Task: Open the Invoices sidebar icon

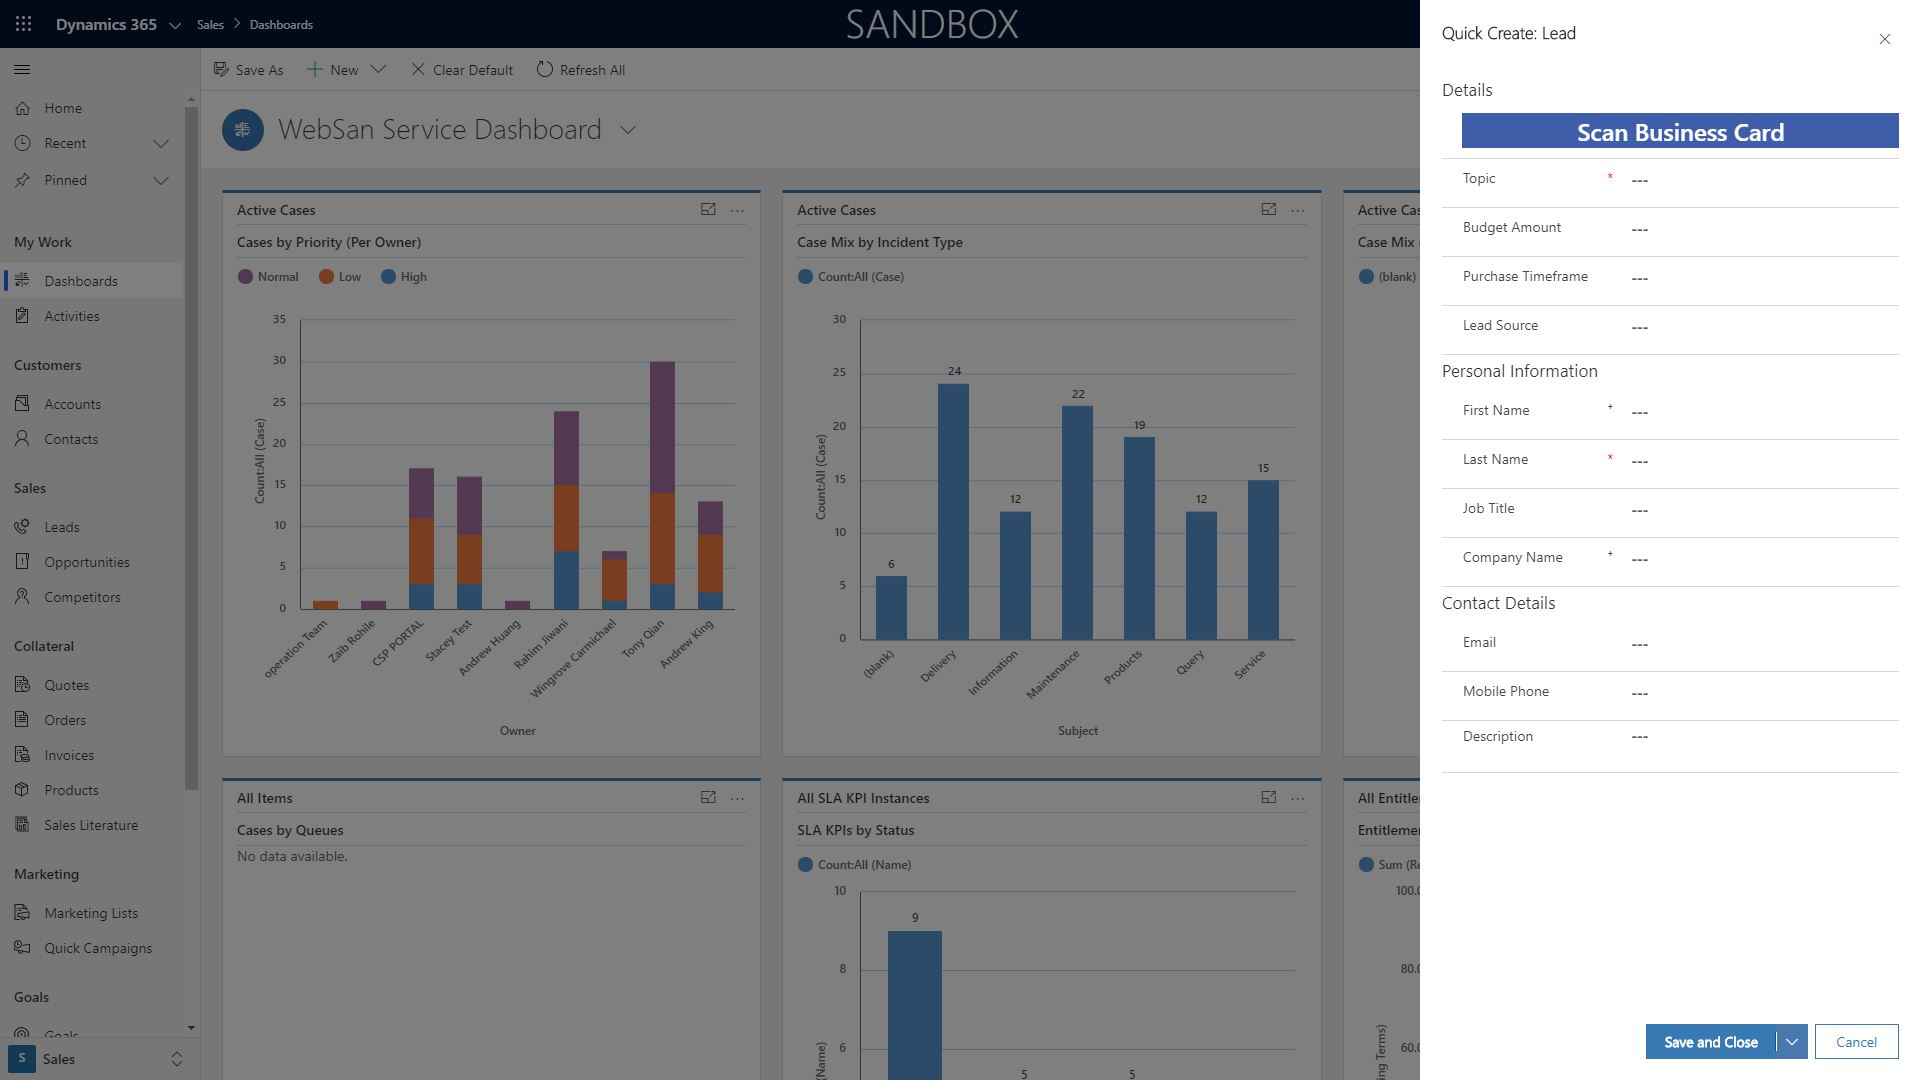Action: [x=22, y=755]
